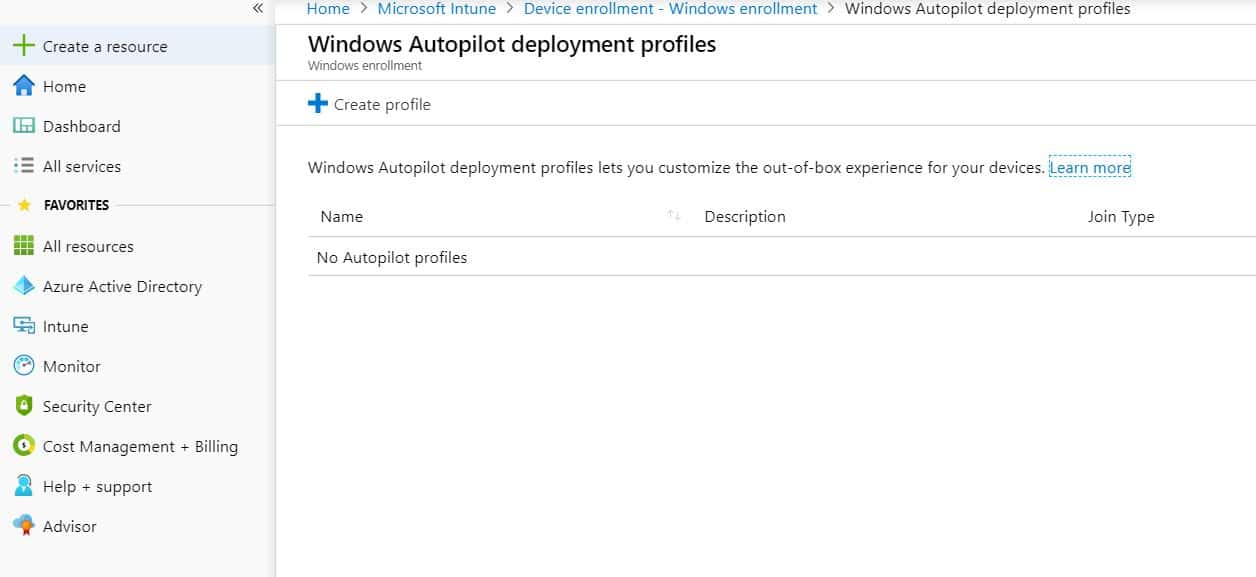The width and height of the screenshot is (1256, 577).
Task: Select All services in the sidebar
Action: click(x=24, y=166)
